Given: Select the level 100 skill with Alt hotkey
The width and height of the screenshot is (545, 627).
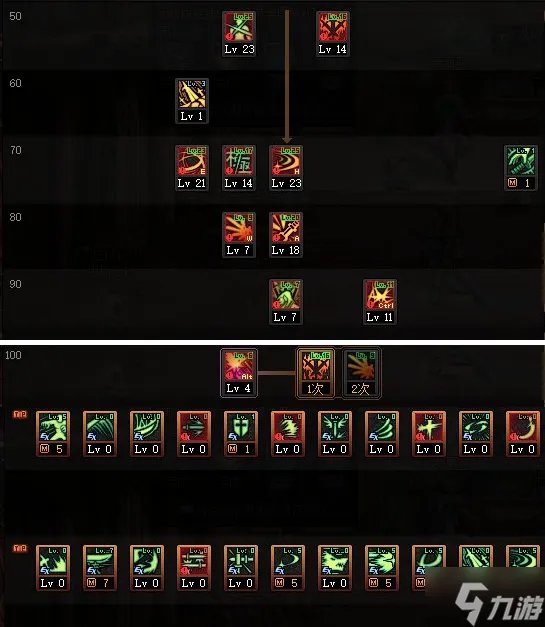Looking at the screenshot, I should [239, 373].
